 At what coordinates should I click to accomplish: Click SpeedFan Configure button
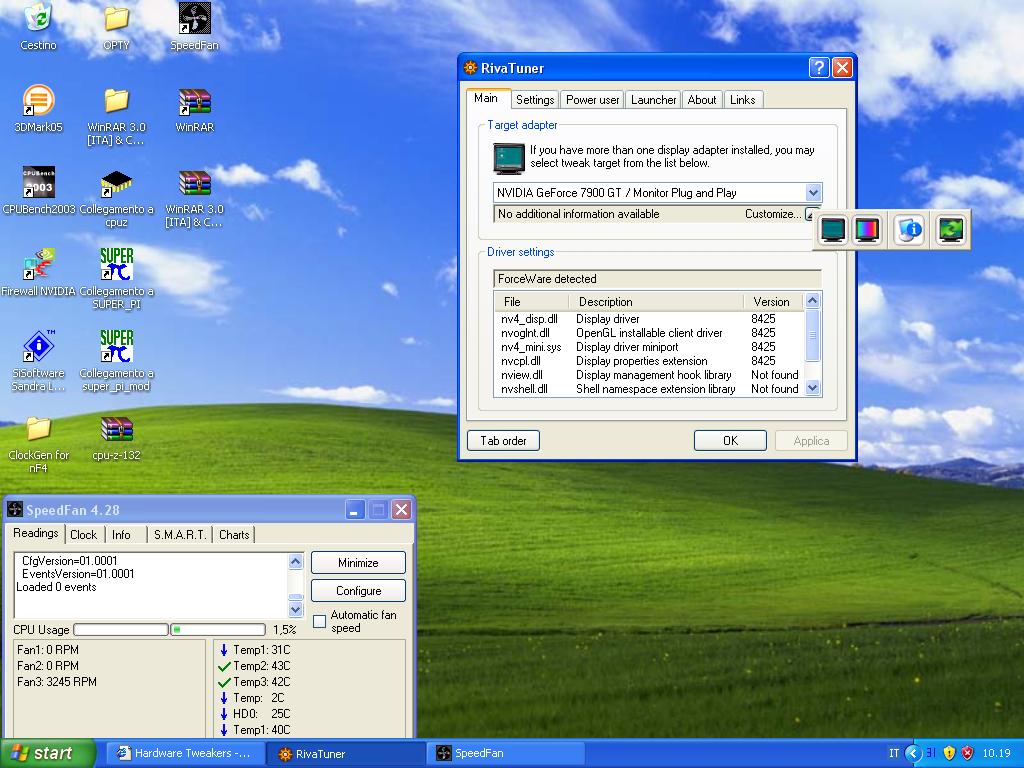click(358, 590)
